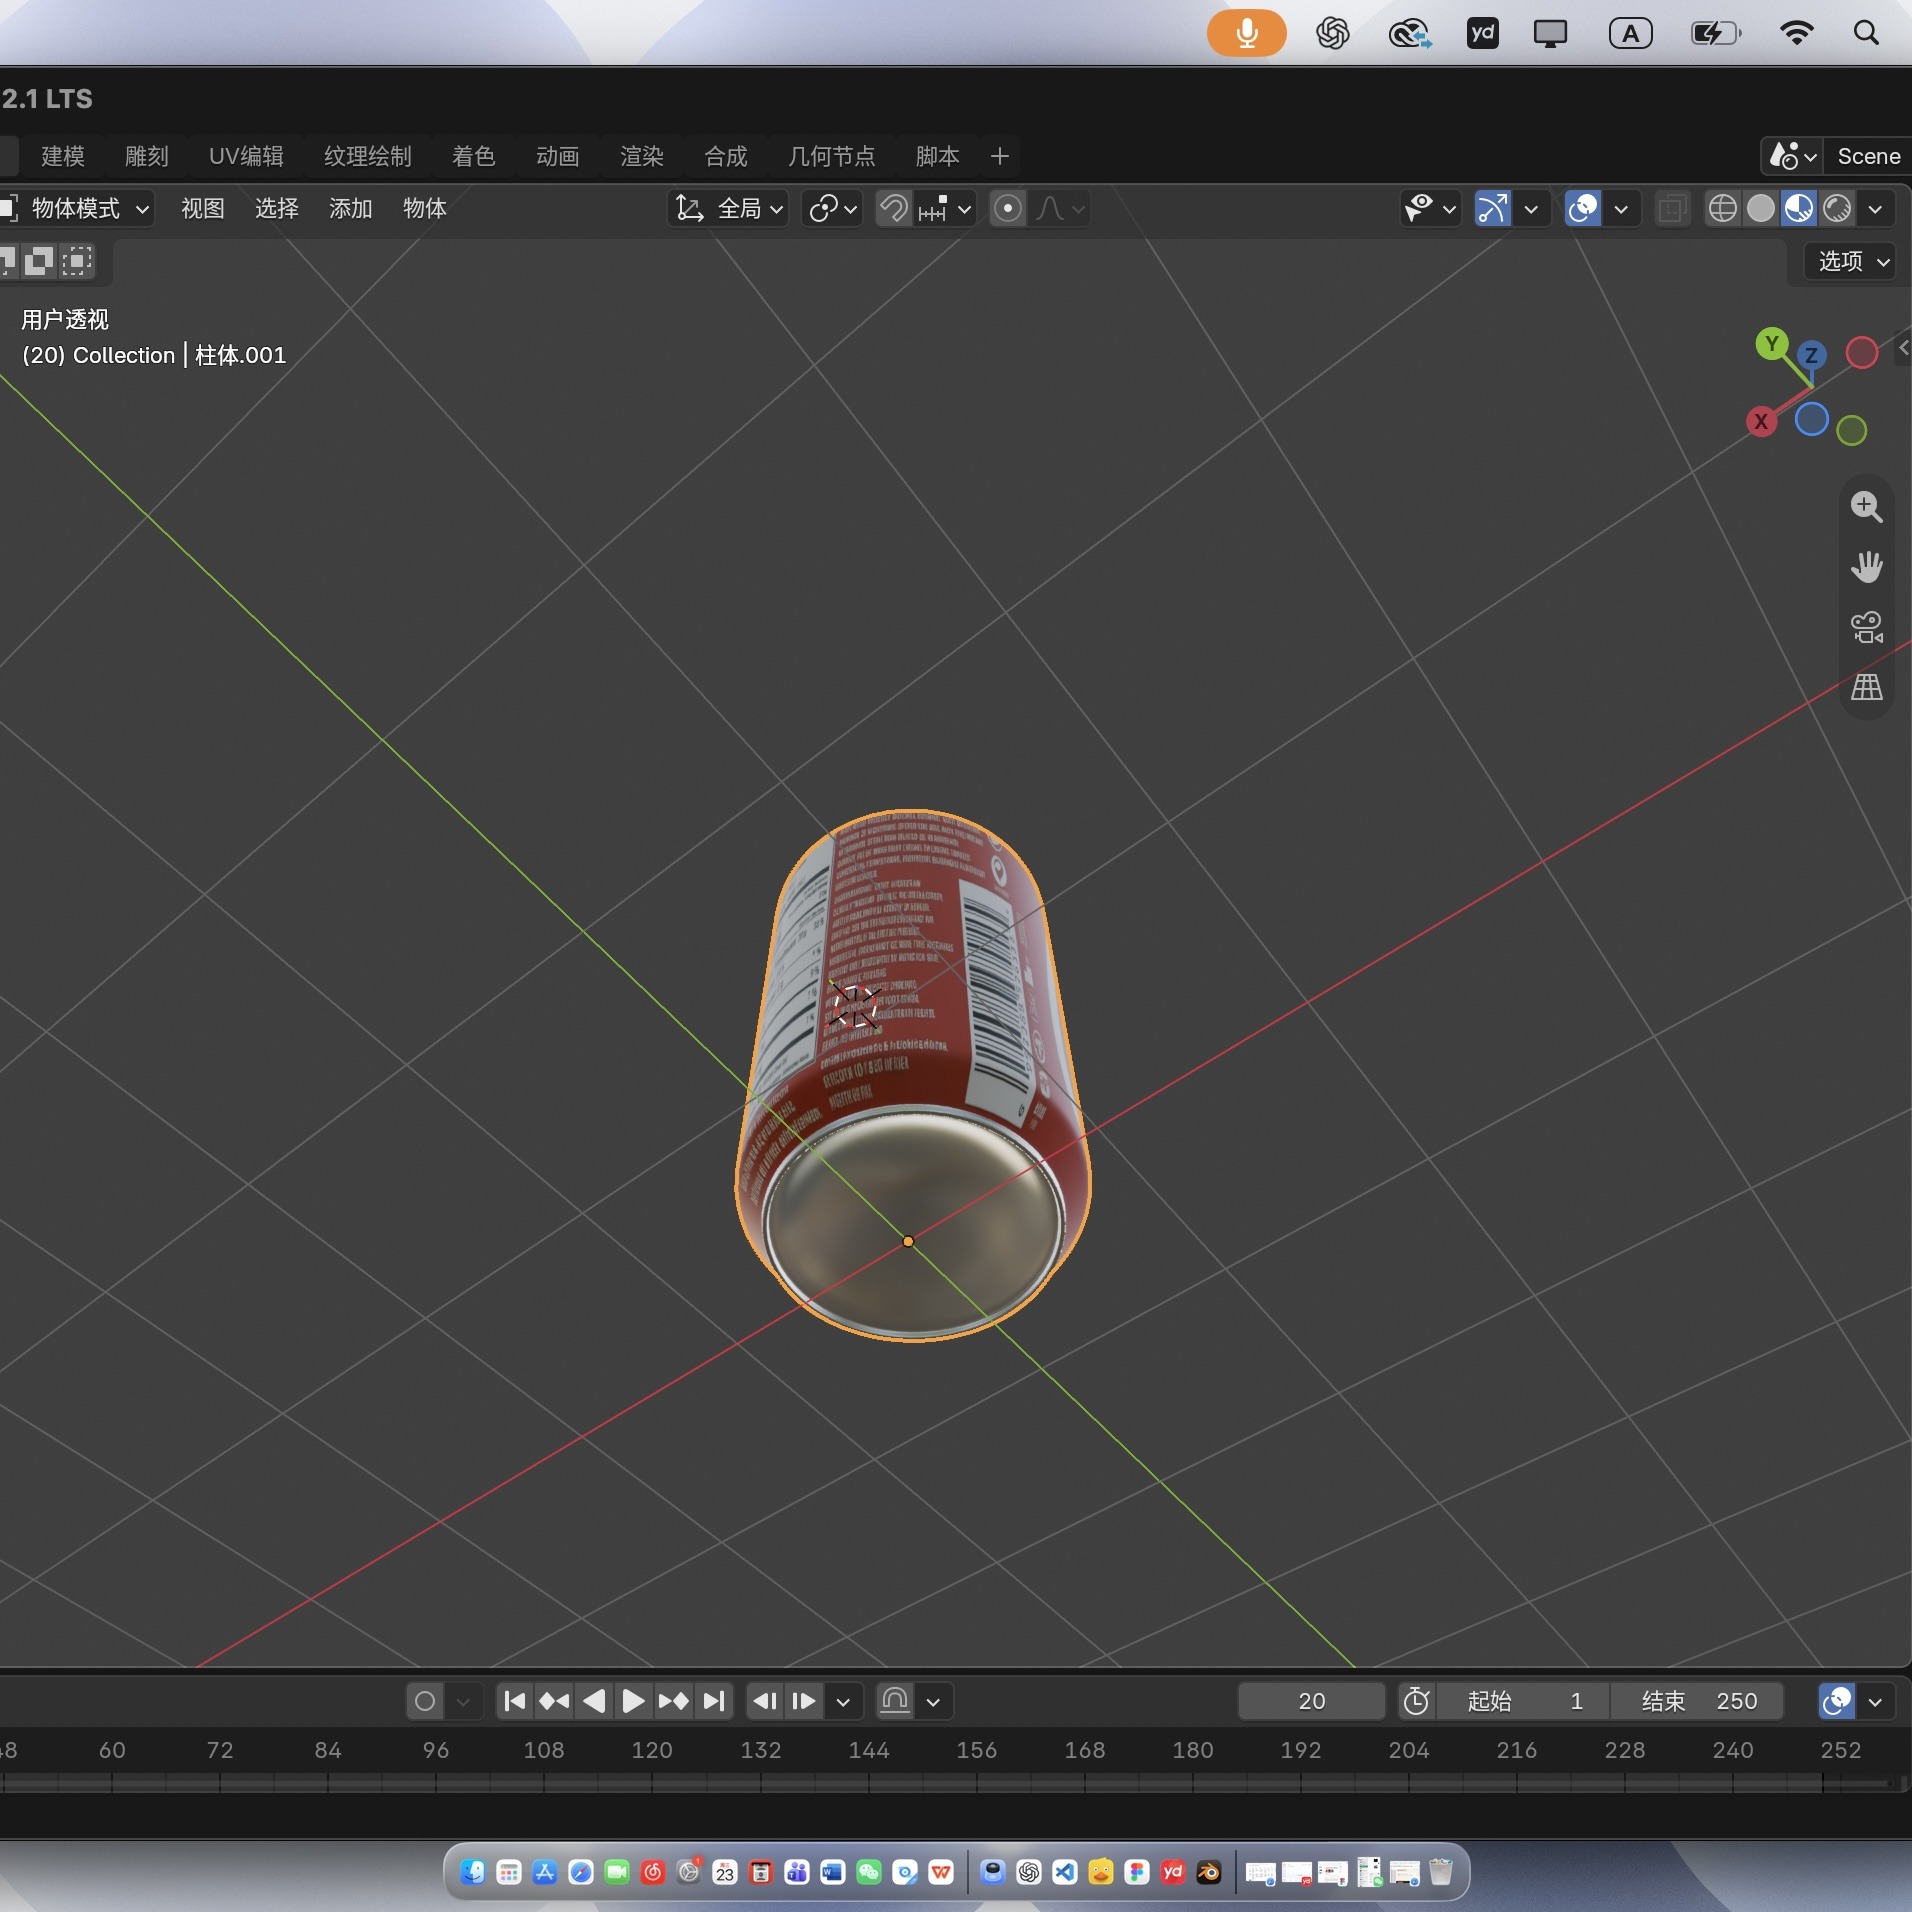The height and width of the screenshot is (1912, 1912).
Task: Open the 物体 menu
Action: pyautogui.click(x=424, y=208)
